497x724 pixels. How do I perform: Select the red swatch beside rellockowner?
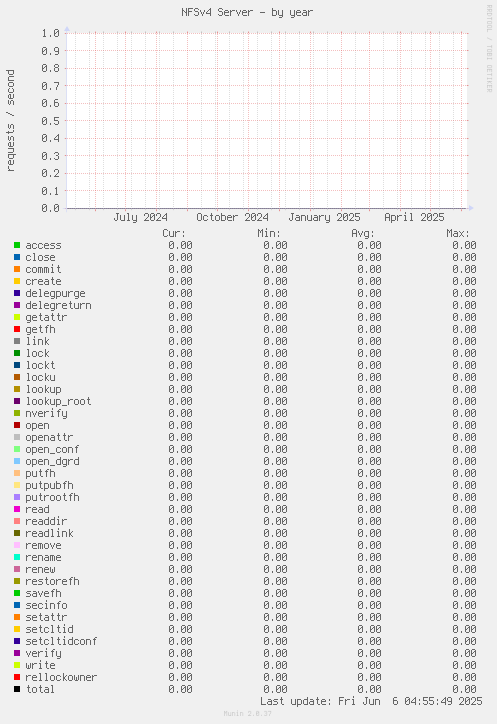17,677
